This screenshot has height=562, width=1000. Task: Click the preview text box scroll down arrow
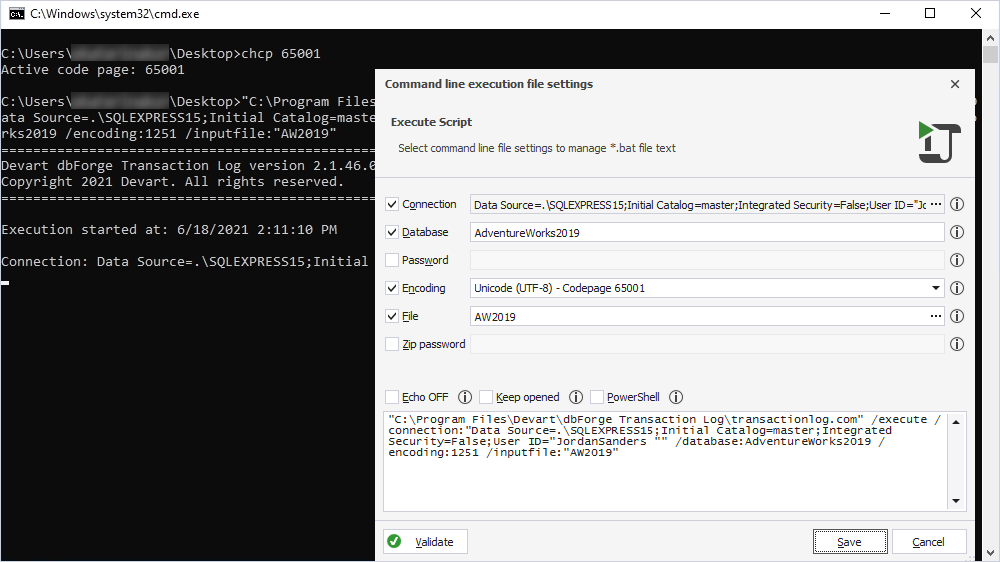coord(956,501)
